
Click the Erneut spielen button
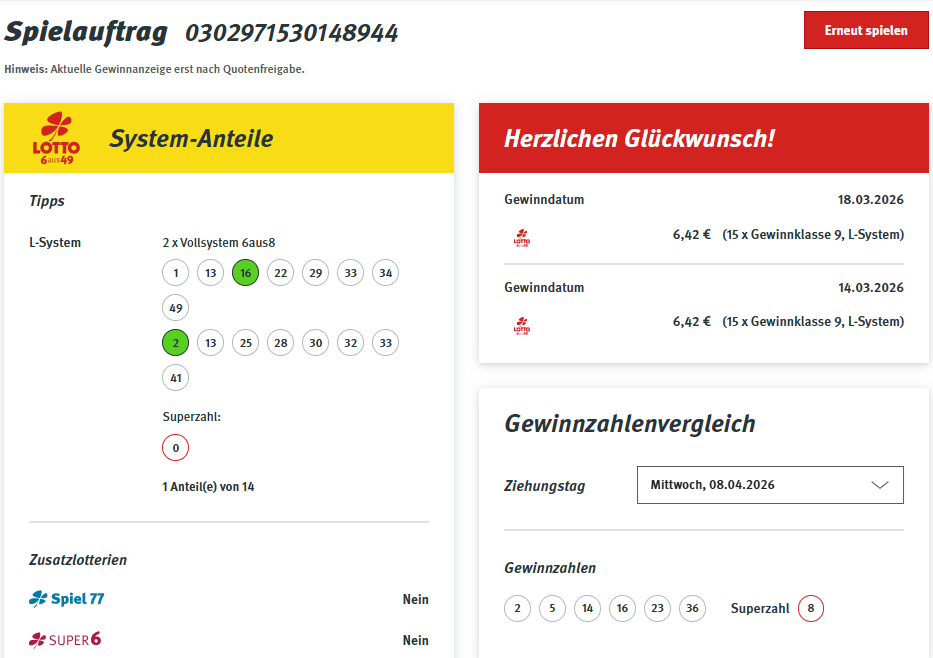click(x=865, y=30)
